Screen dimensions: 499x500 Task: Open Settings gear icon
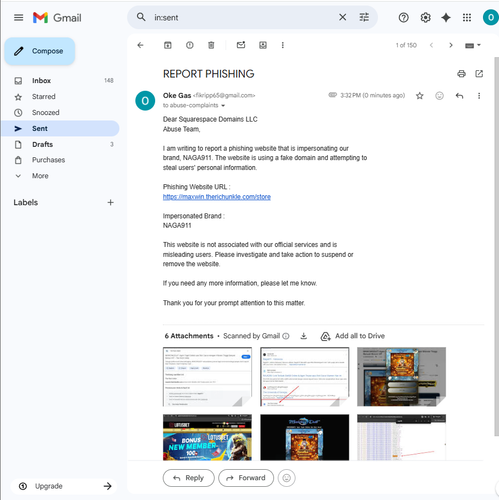click(x=425, y=17)
